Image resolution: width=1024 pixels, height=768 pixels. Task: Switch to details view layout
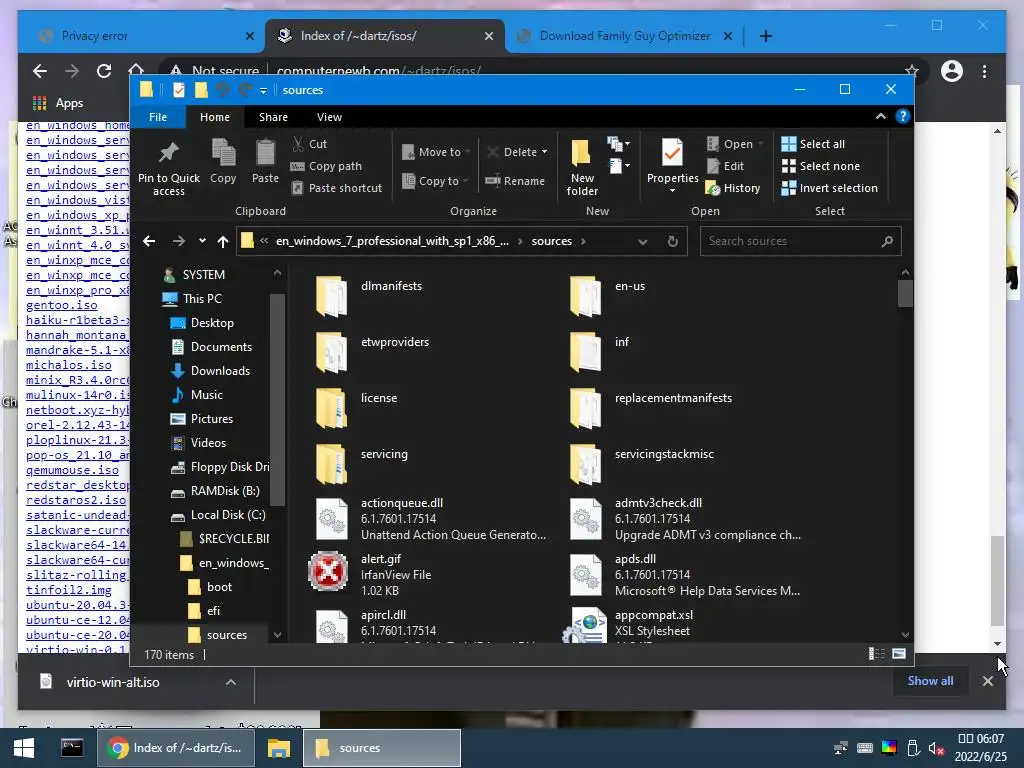click(876, 654)
